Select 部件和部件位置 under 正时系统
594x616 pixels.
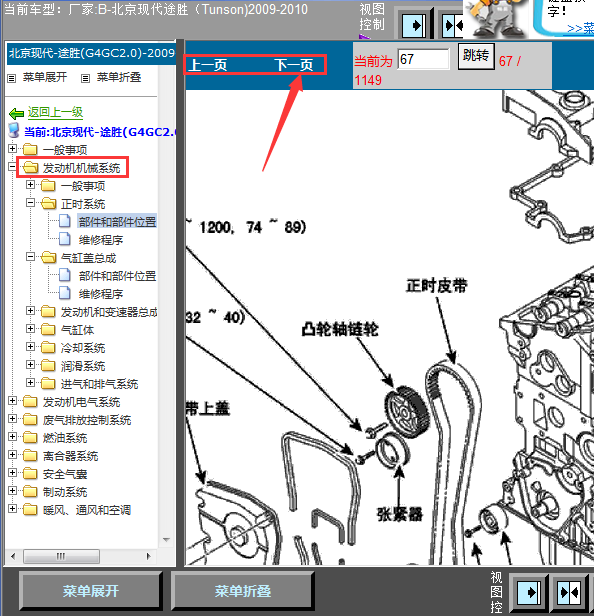pyautogui.click(x=117, y=222)
